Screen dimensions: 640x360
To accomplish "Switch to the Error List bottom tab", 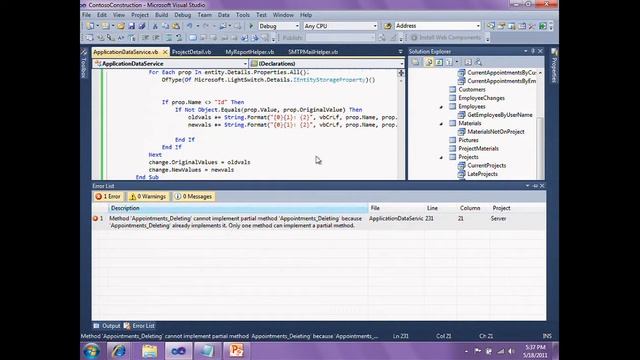I will tap(139, 326).
